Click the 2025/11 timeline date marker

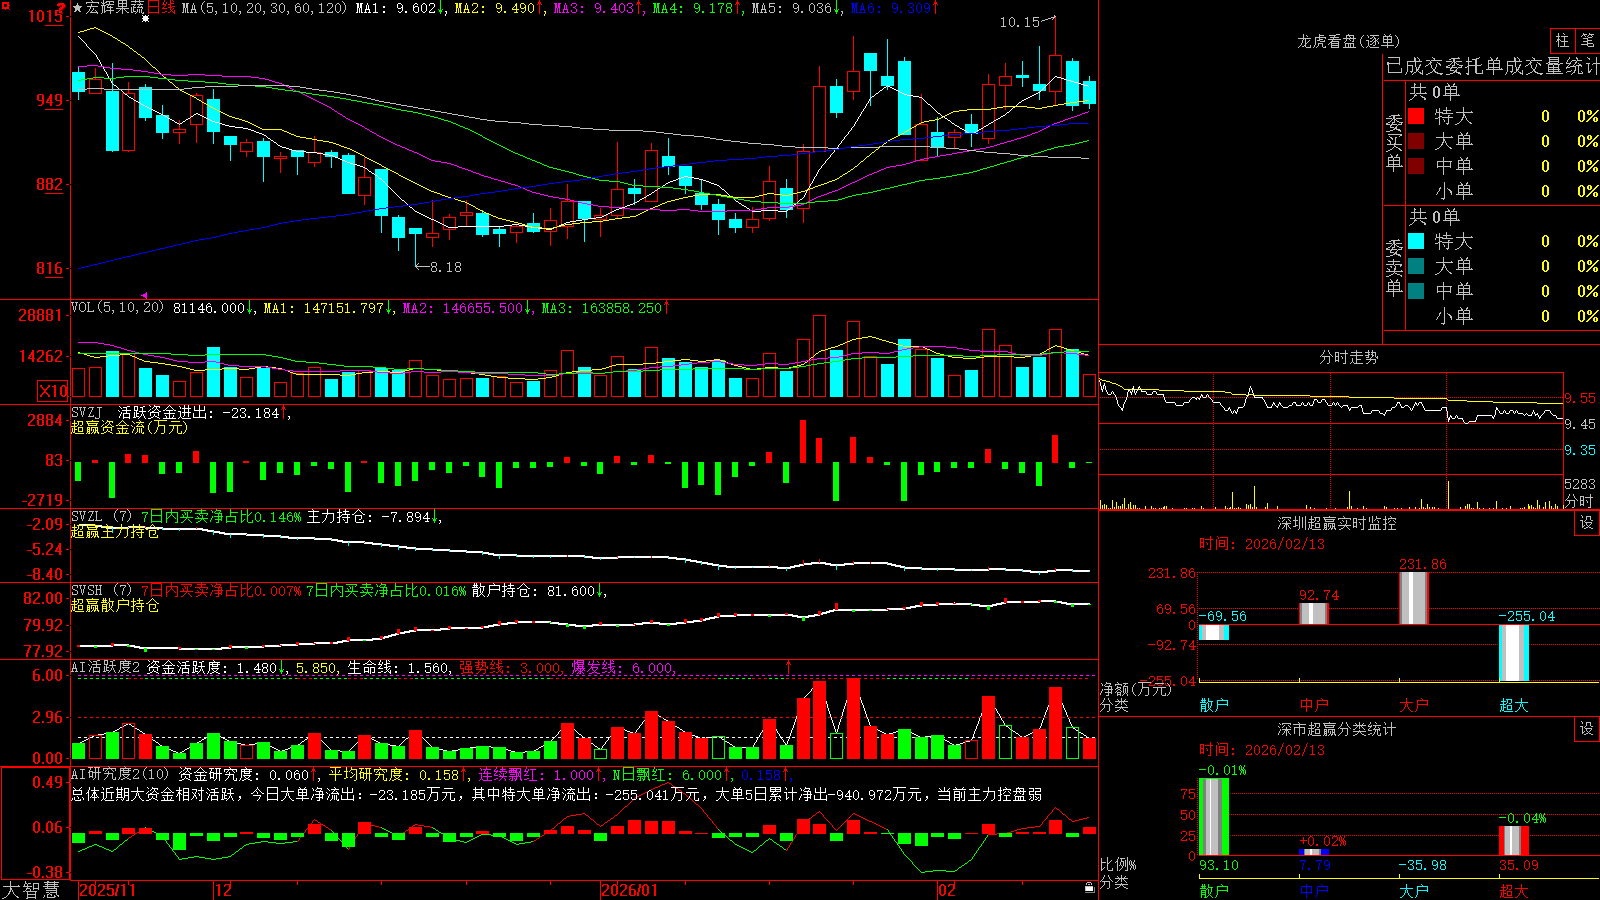tap(107, 890)
